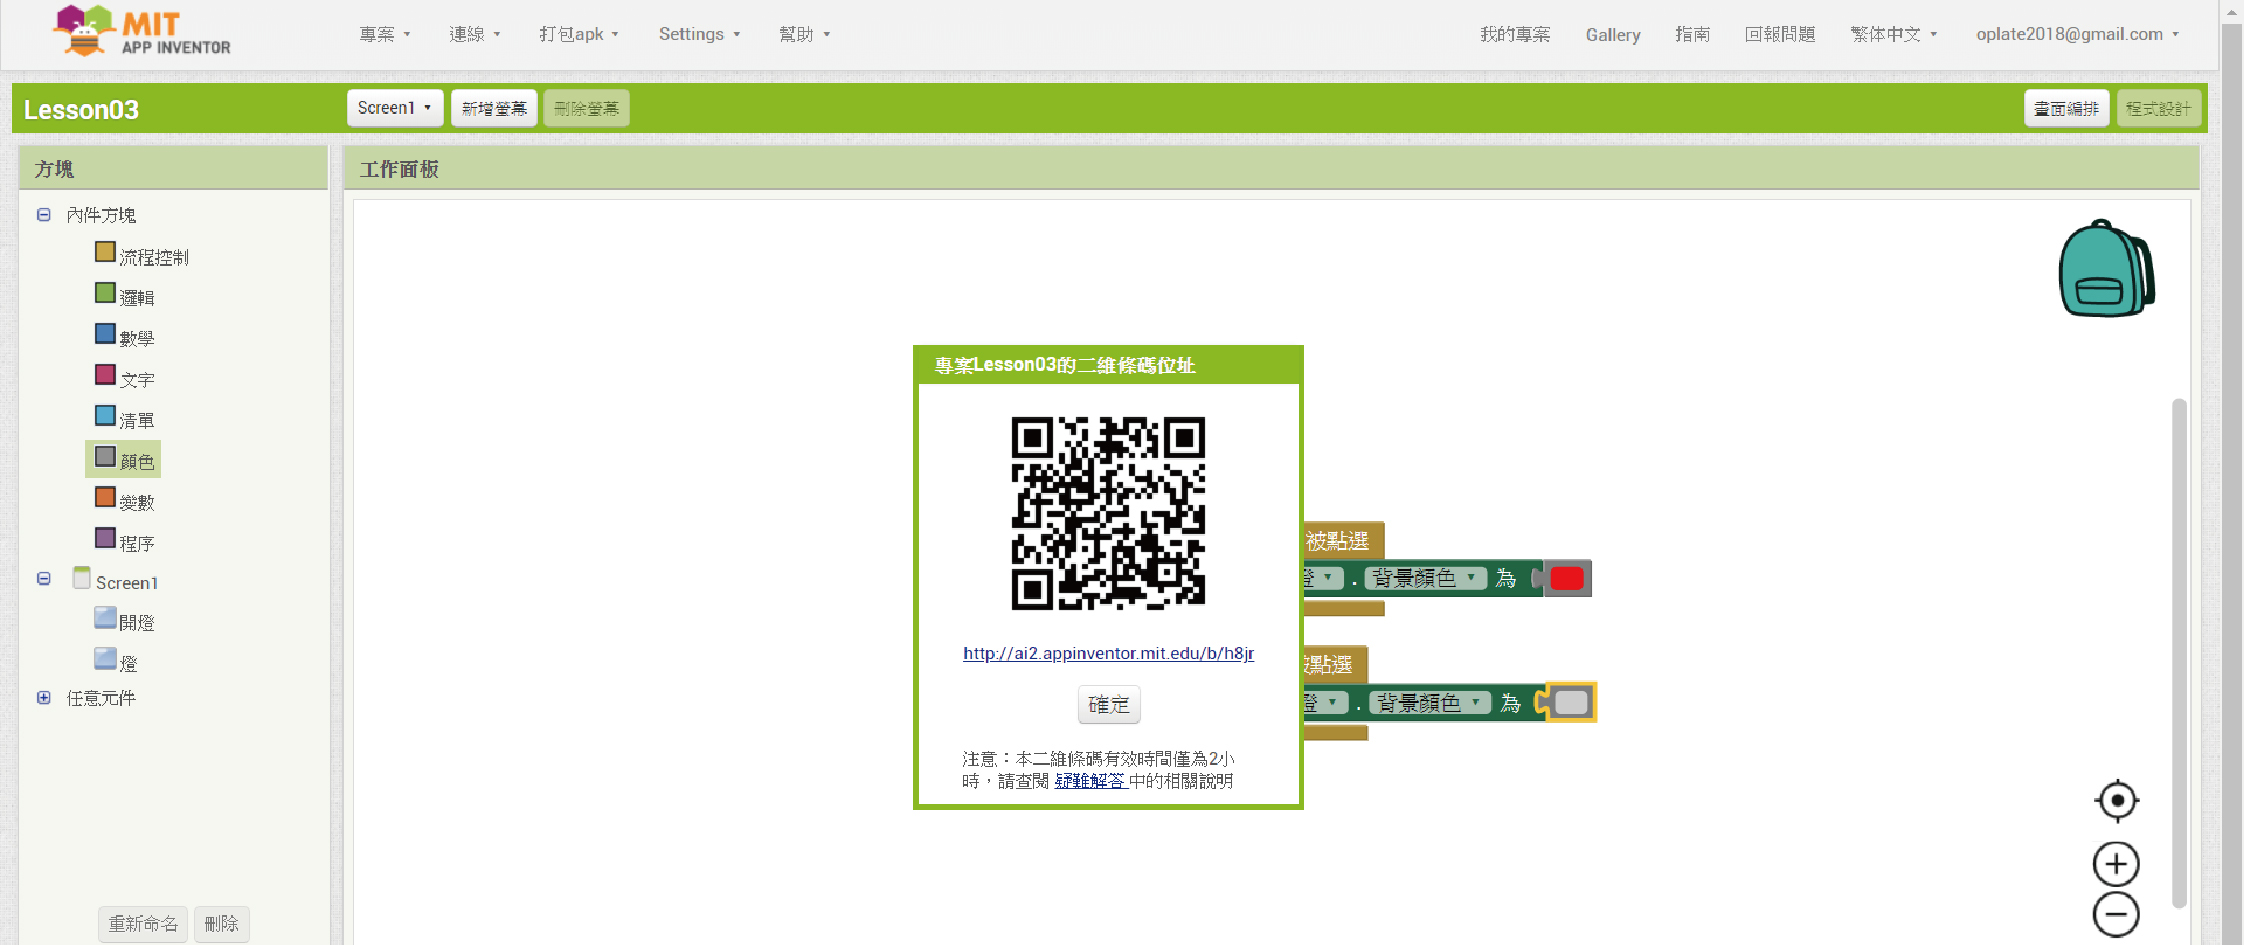Open the Screen1 screen dropdown
The height and width of the screenshot is (945, 2244).
(395, 108)
